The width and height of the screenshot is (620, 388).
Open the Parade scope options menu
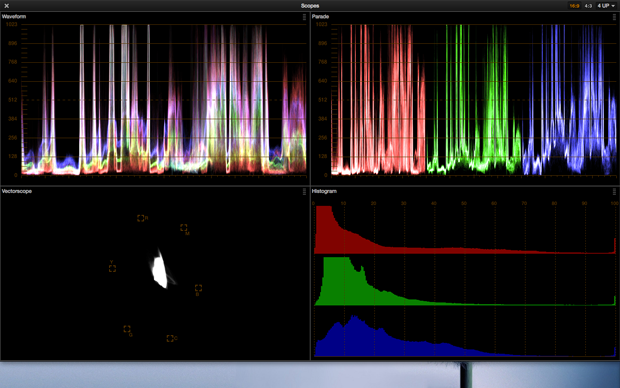[614, 17]
